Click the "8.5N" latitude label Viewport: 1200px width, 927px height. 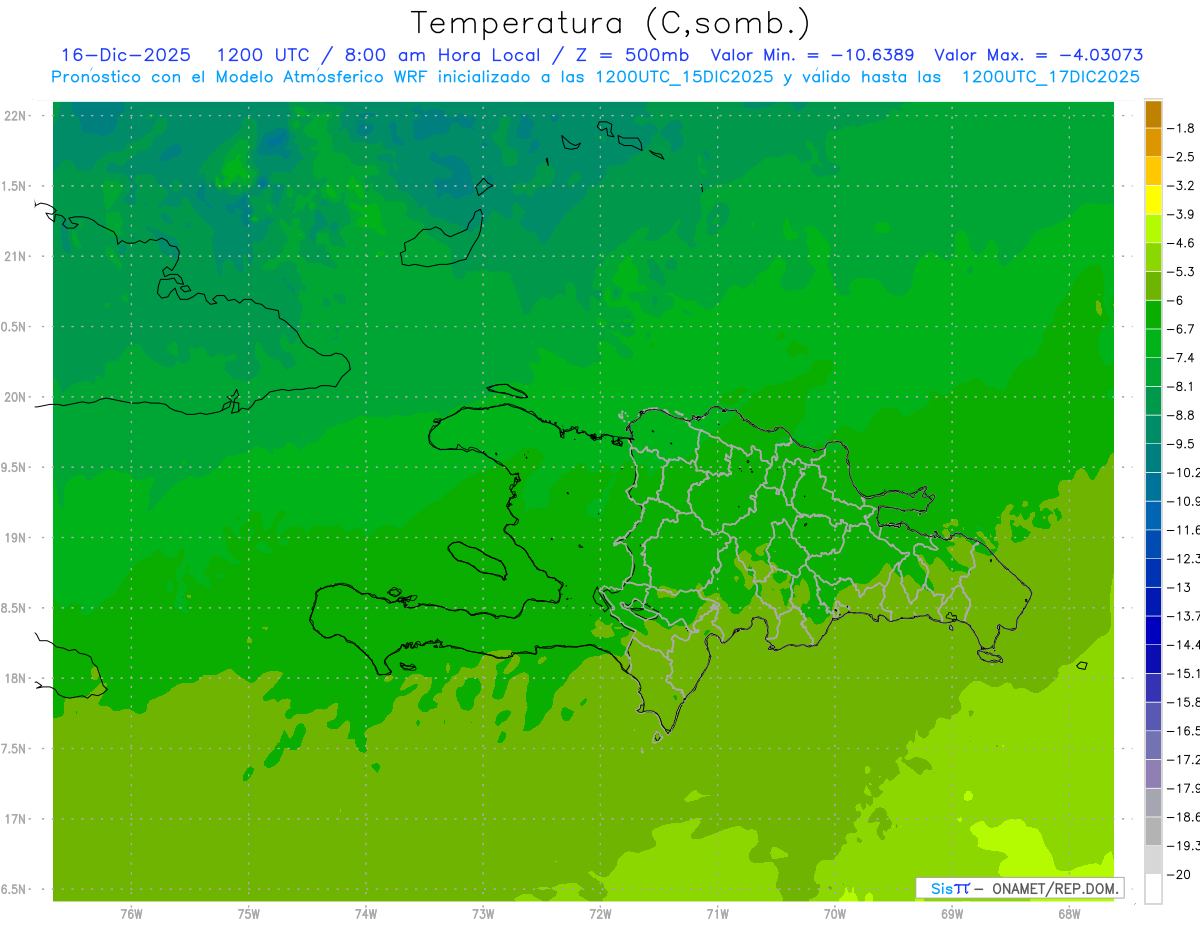tap(15, 608)
